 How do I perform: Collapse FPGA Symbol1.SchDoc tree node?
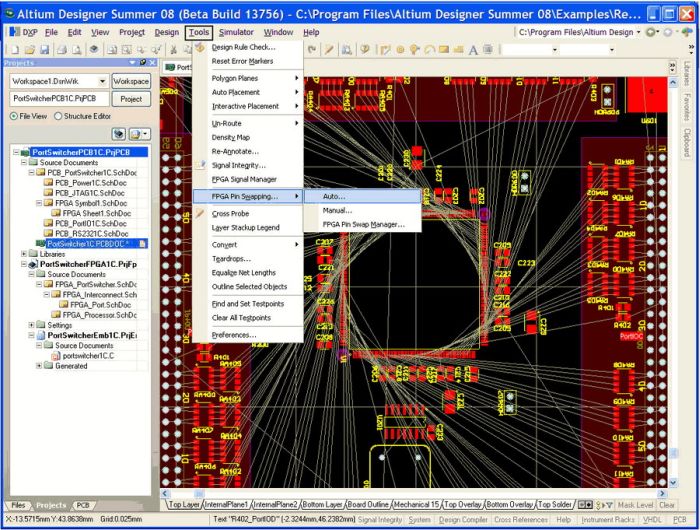pos(39,203)
